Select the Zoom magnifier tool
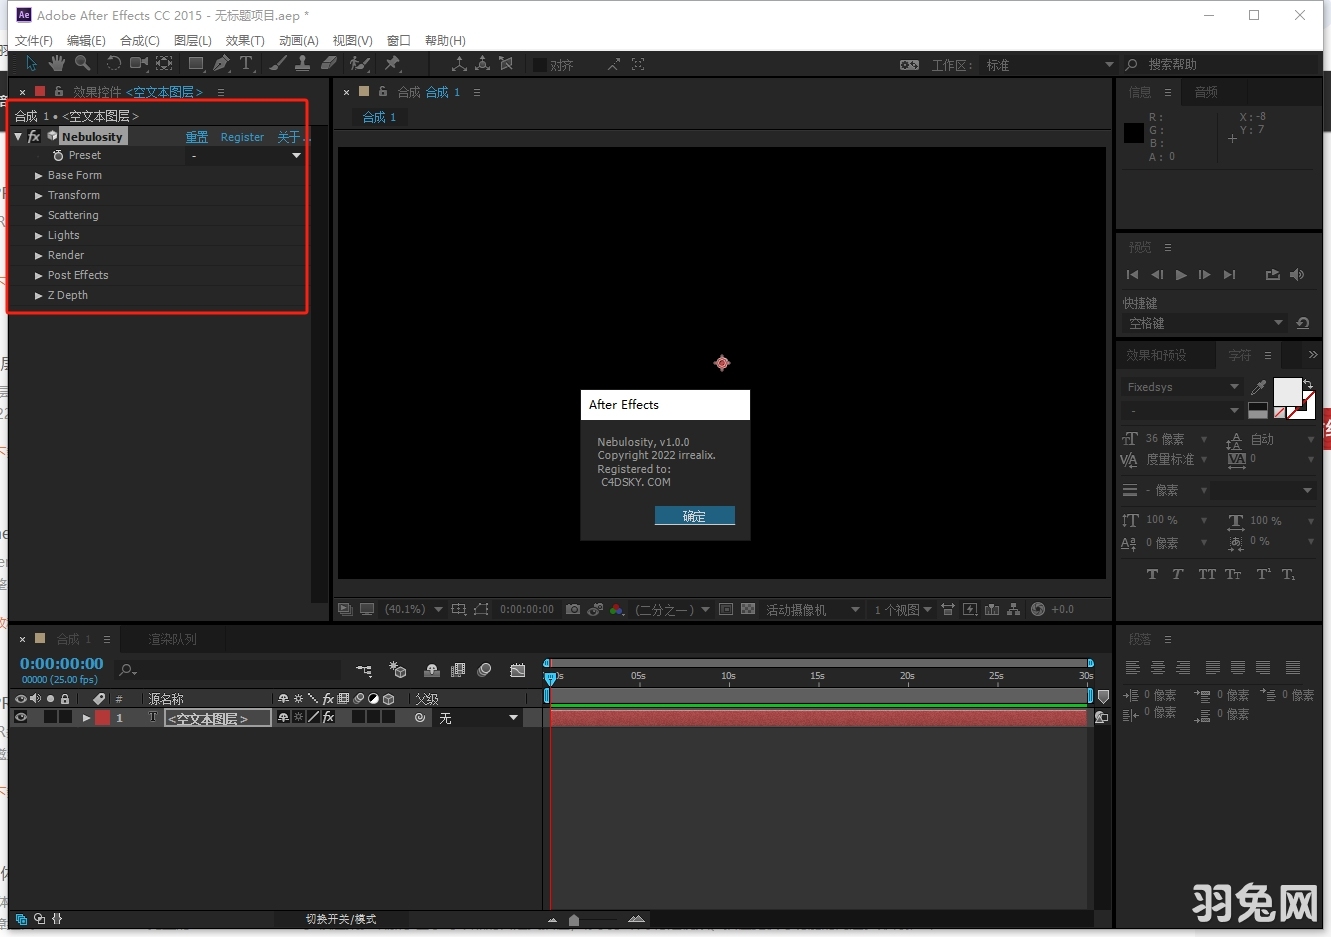1331x937 pixels. pos(83,64)
